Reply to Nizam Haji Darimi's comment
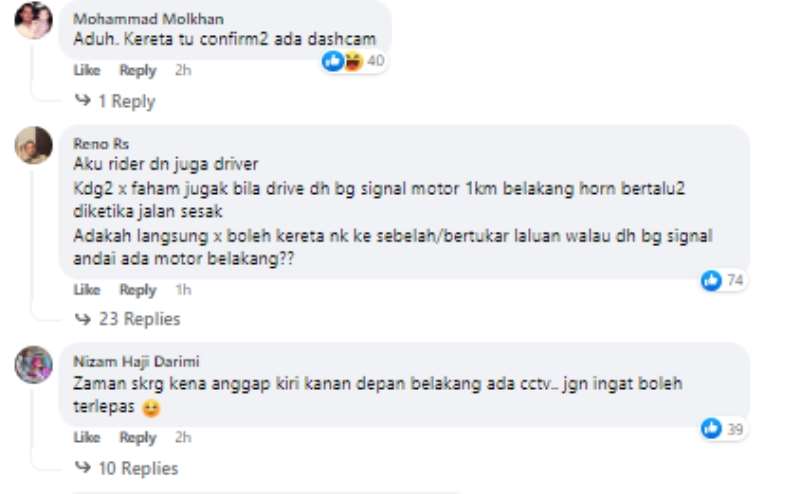The height and width of the screenshot is (494, 800). pos(137,437)
